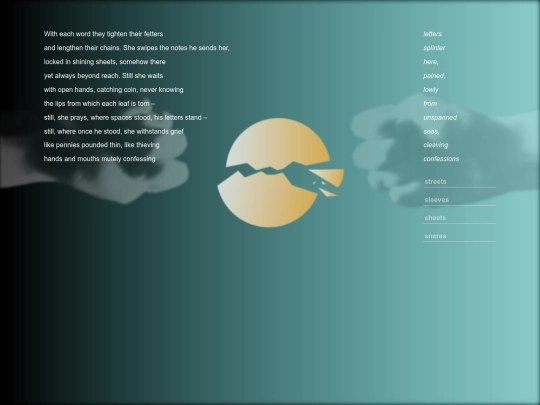The width and height of the screenshot is (540, 405).
Task: Click line beginning "and lengthen their chains"
Action: coord(137,48)
